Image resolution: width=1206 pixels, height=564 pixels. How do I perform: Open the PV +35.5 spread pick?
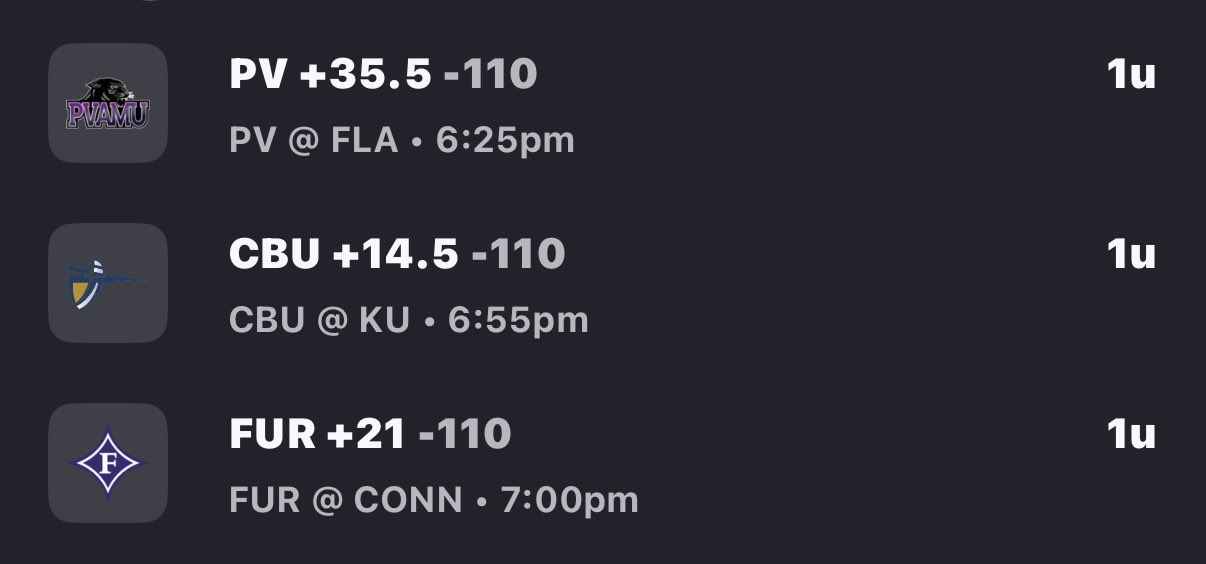point(330,75)
